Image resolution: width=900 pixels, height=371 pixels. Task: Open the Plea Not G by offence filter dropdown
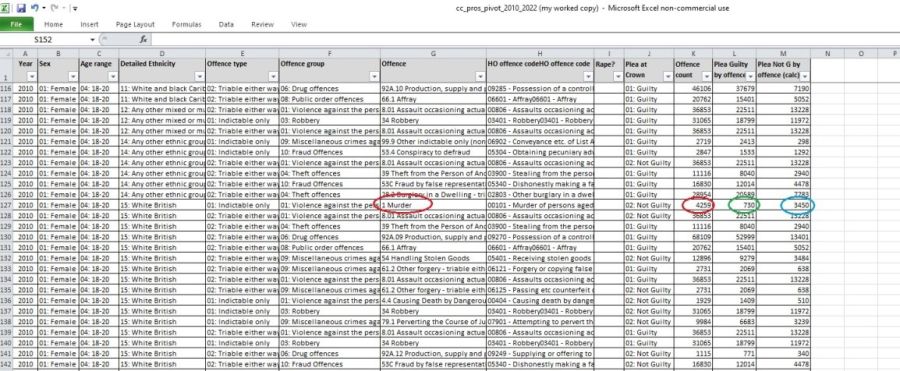(x=805, y=76)
